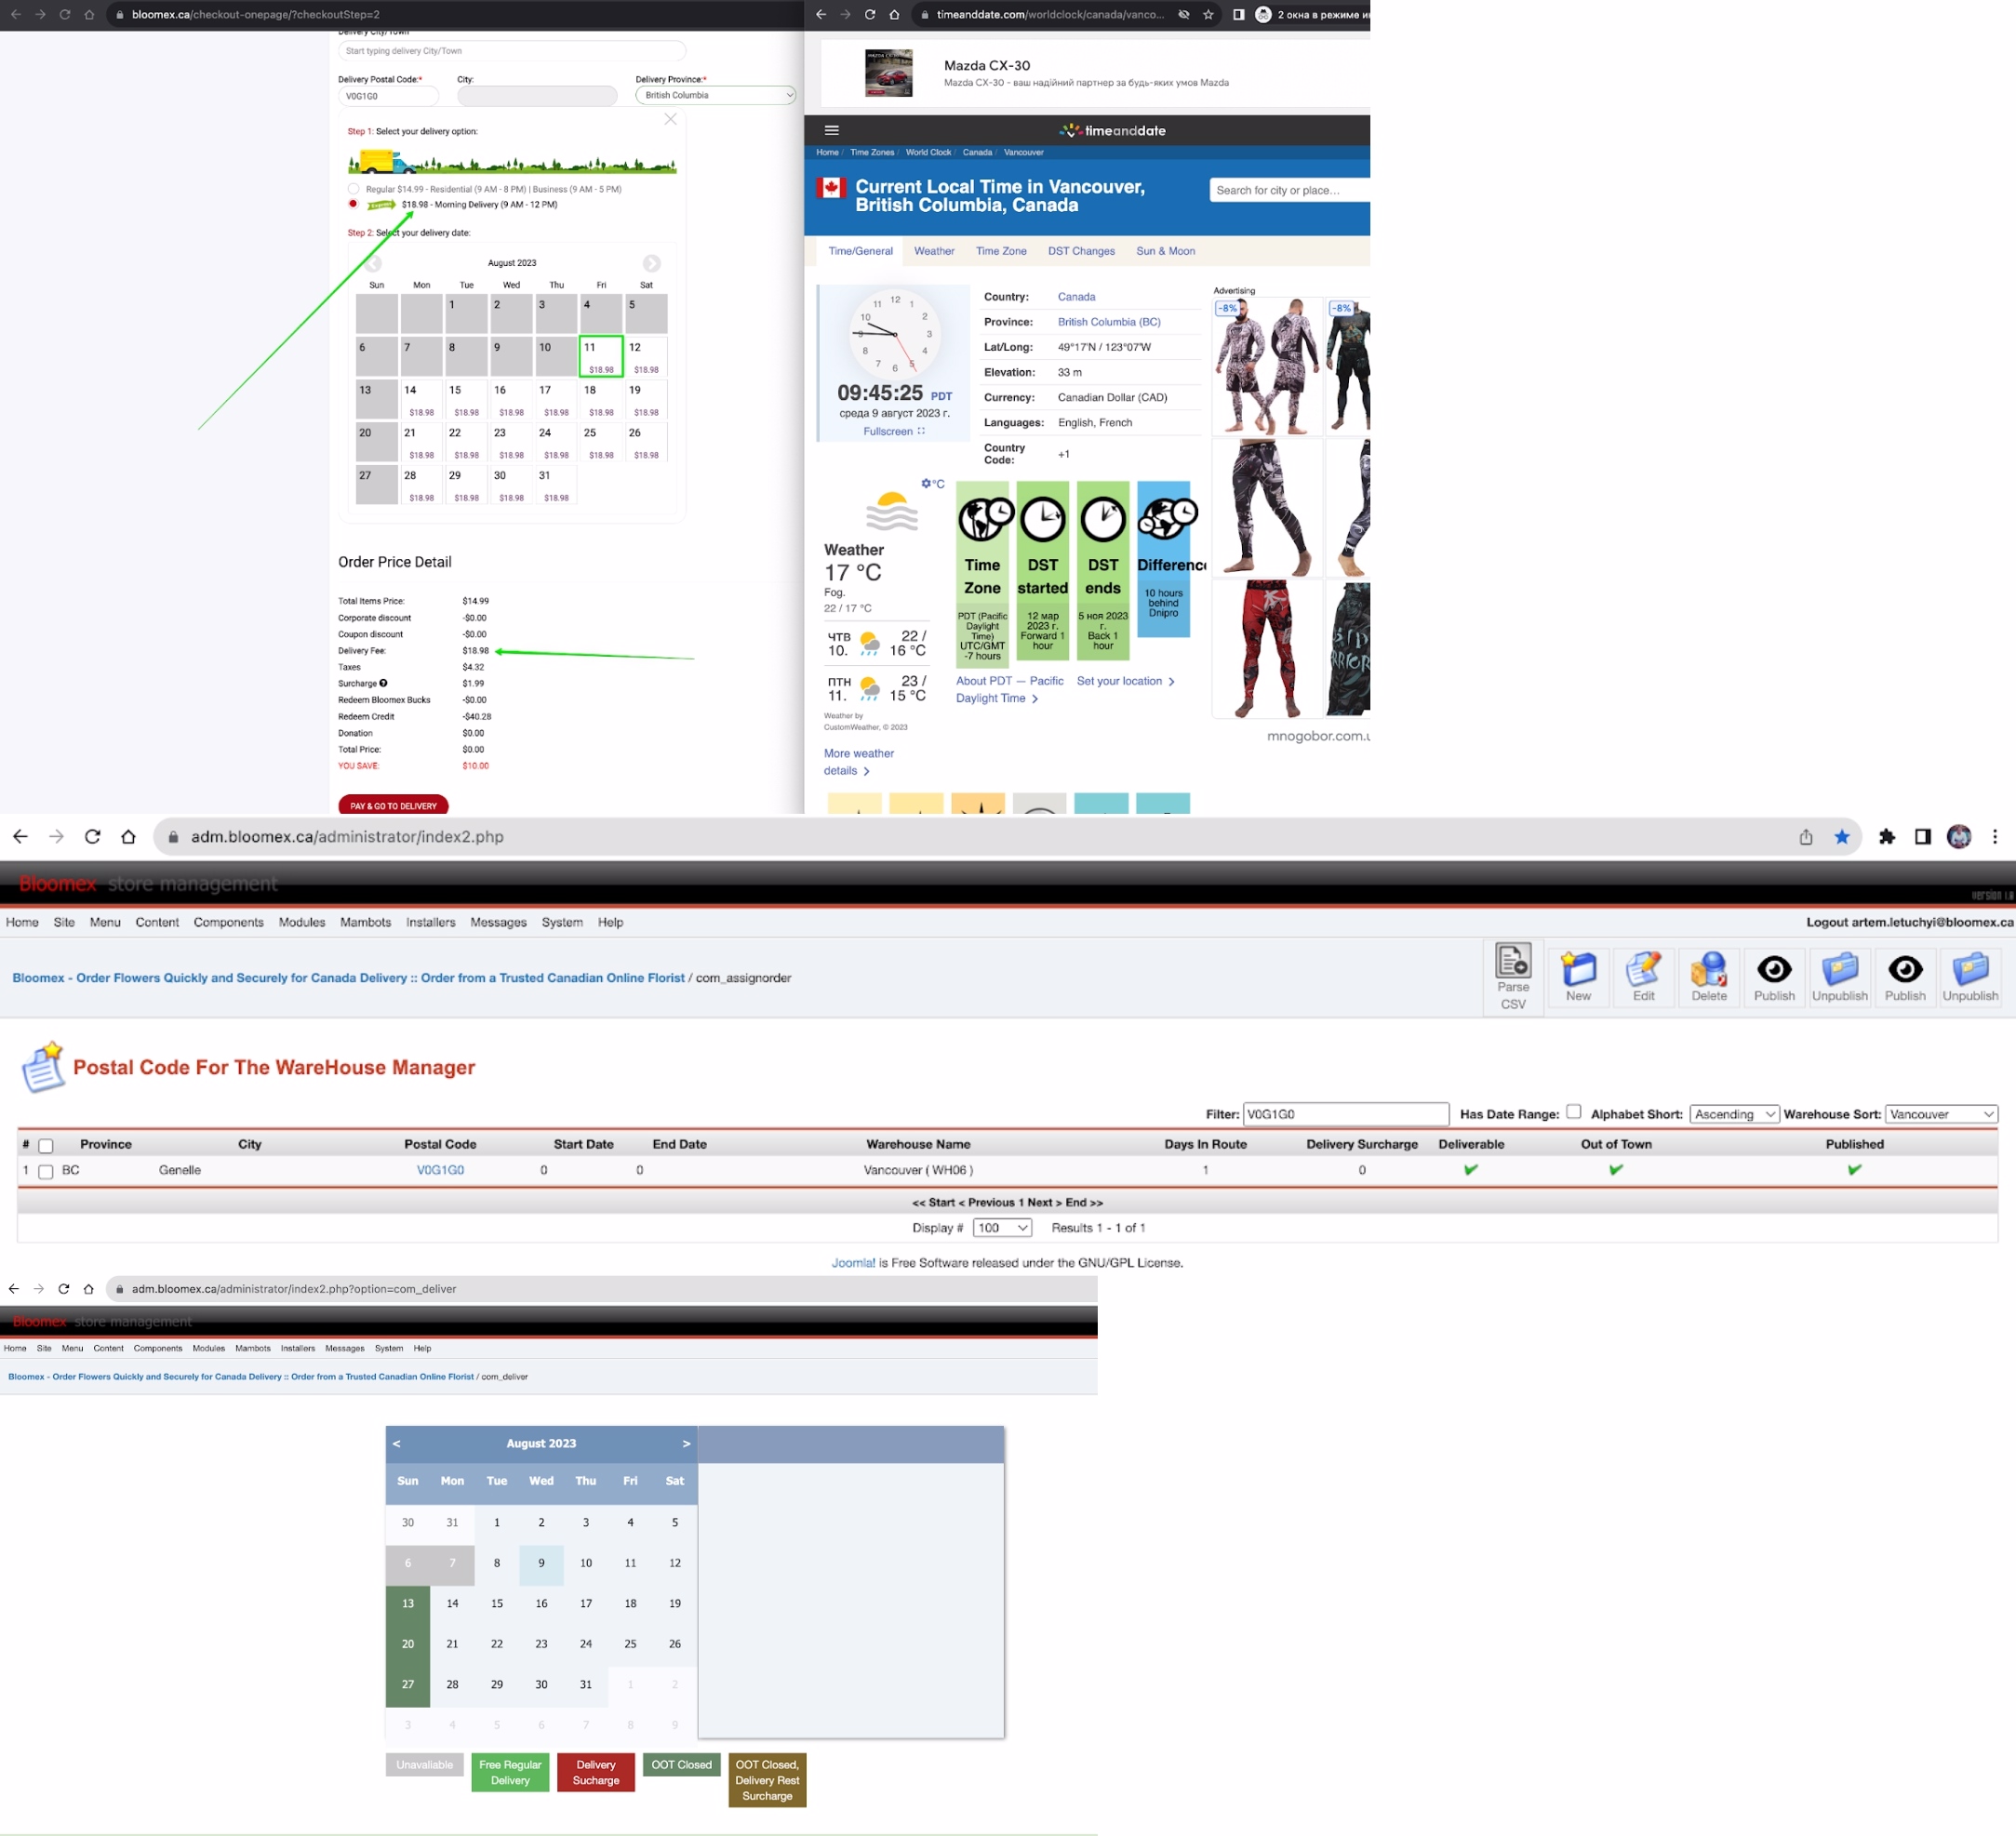Screen dimensions: 2016x1836
Task: Click the DST ends clock tile
Action: click(x=1103, y=570)
